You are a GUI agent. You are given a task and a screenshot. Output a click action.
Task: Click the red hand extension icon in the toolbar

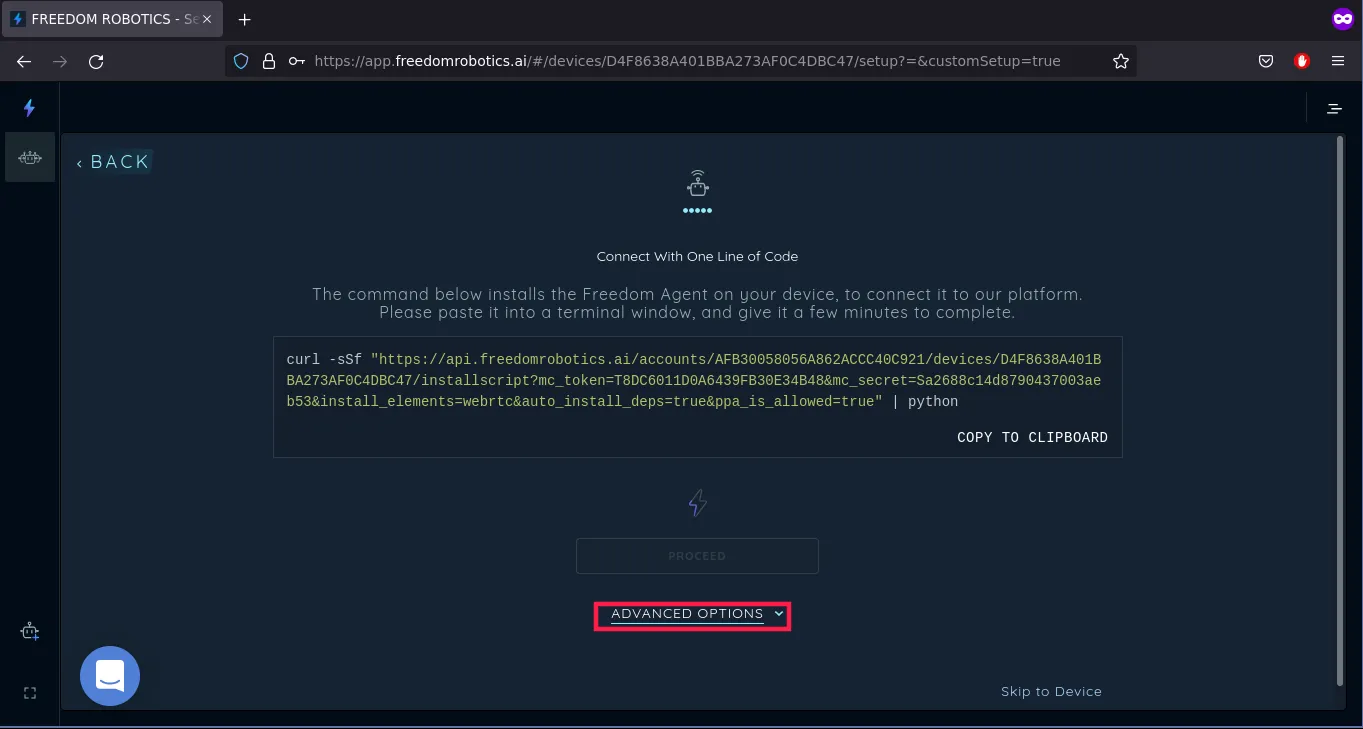pos(1301,61)
